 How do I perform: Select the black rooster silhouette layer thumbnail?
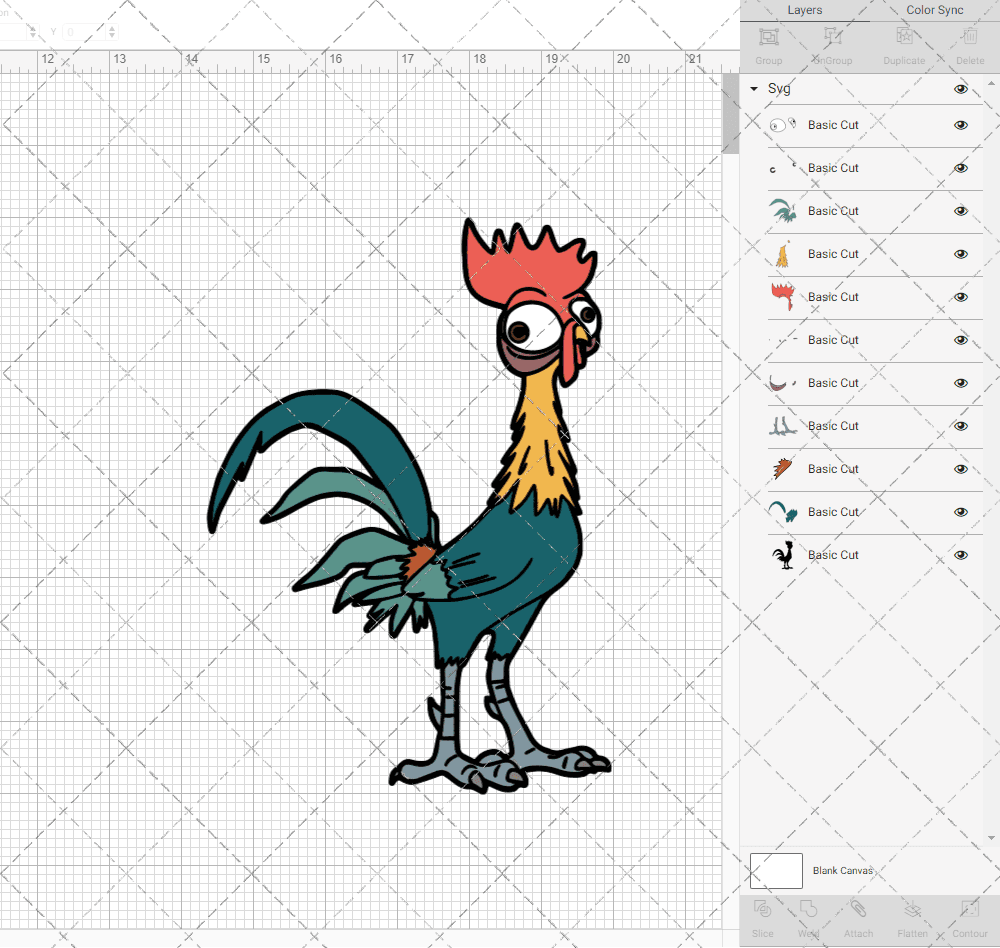click(783, 555)
